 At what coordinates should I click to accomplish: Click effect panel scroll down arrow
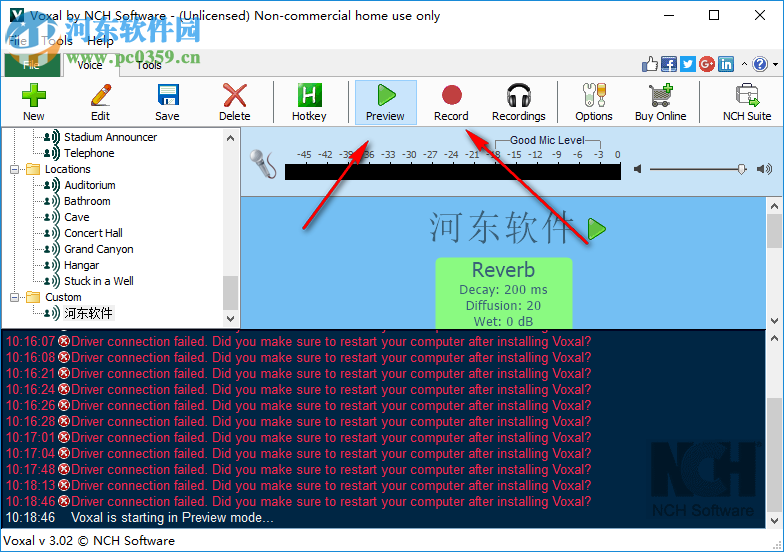774,320
